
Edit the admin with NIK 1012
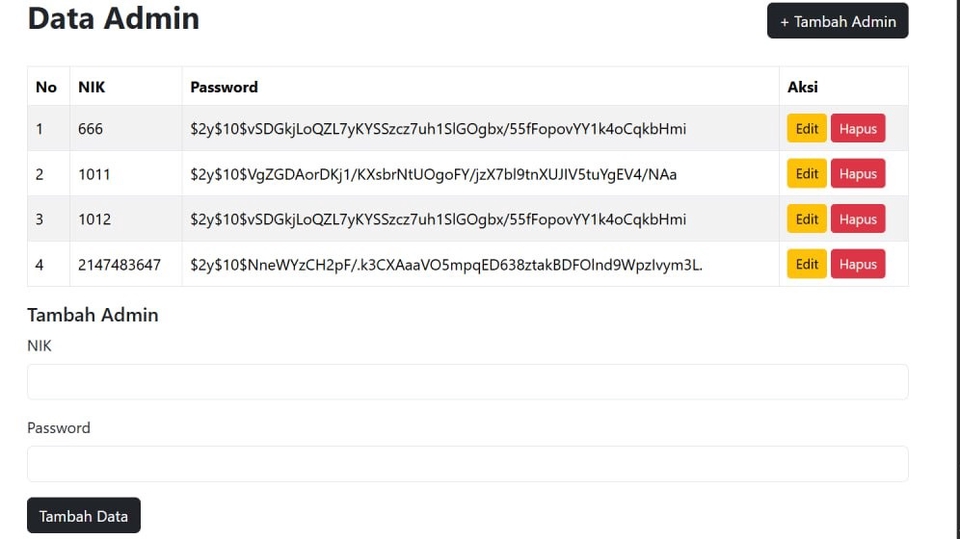[807, 219]
